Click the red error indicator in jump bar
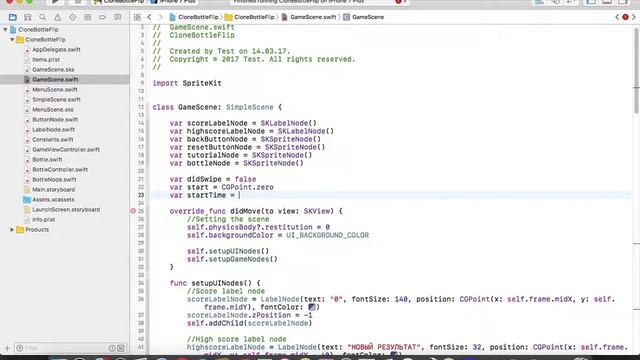Screen dimensions: 640x360 625,17
